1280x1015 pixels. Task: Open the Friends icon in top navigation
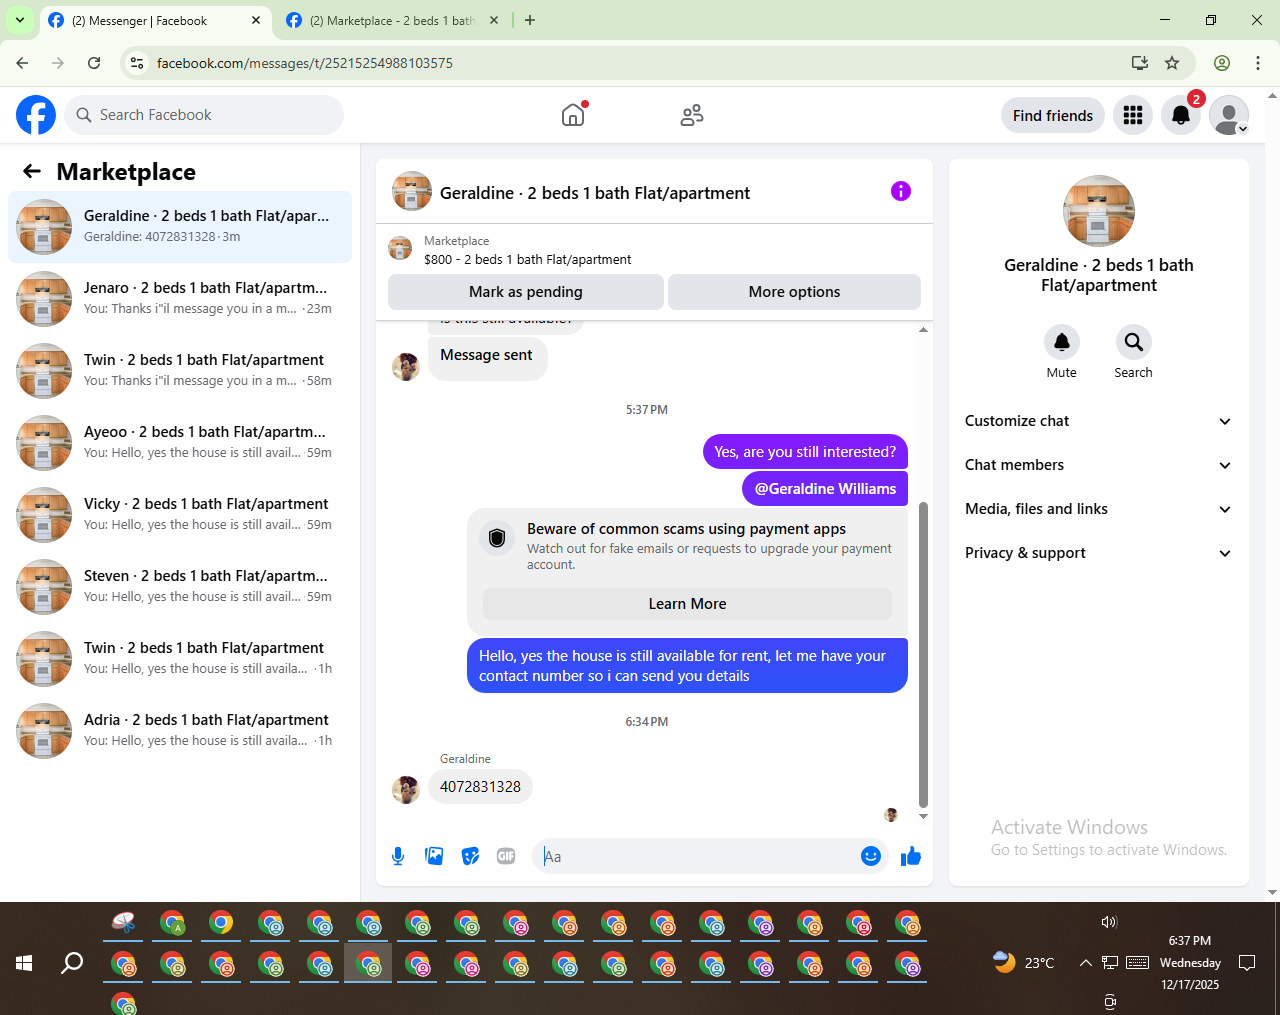click(x=692, y=115)
